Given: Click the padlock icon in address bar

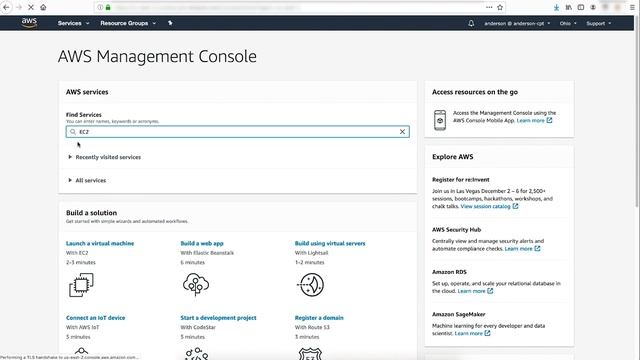Looking at the screenshot, I should [x=108, y=7].
